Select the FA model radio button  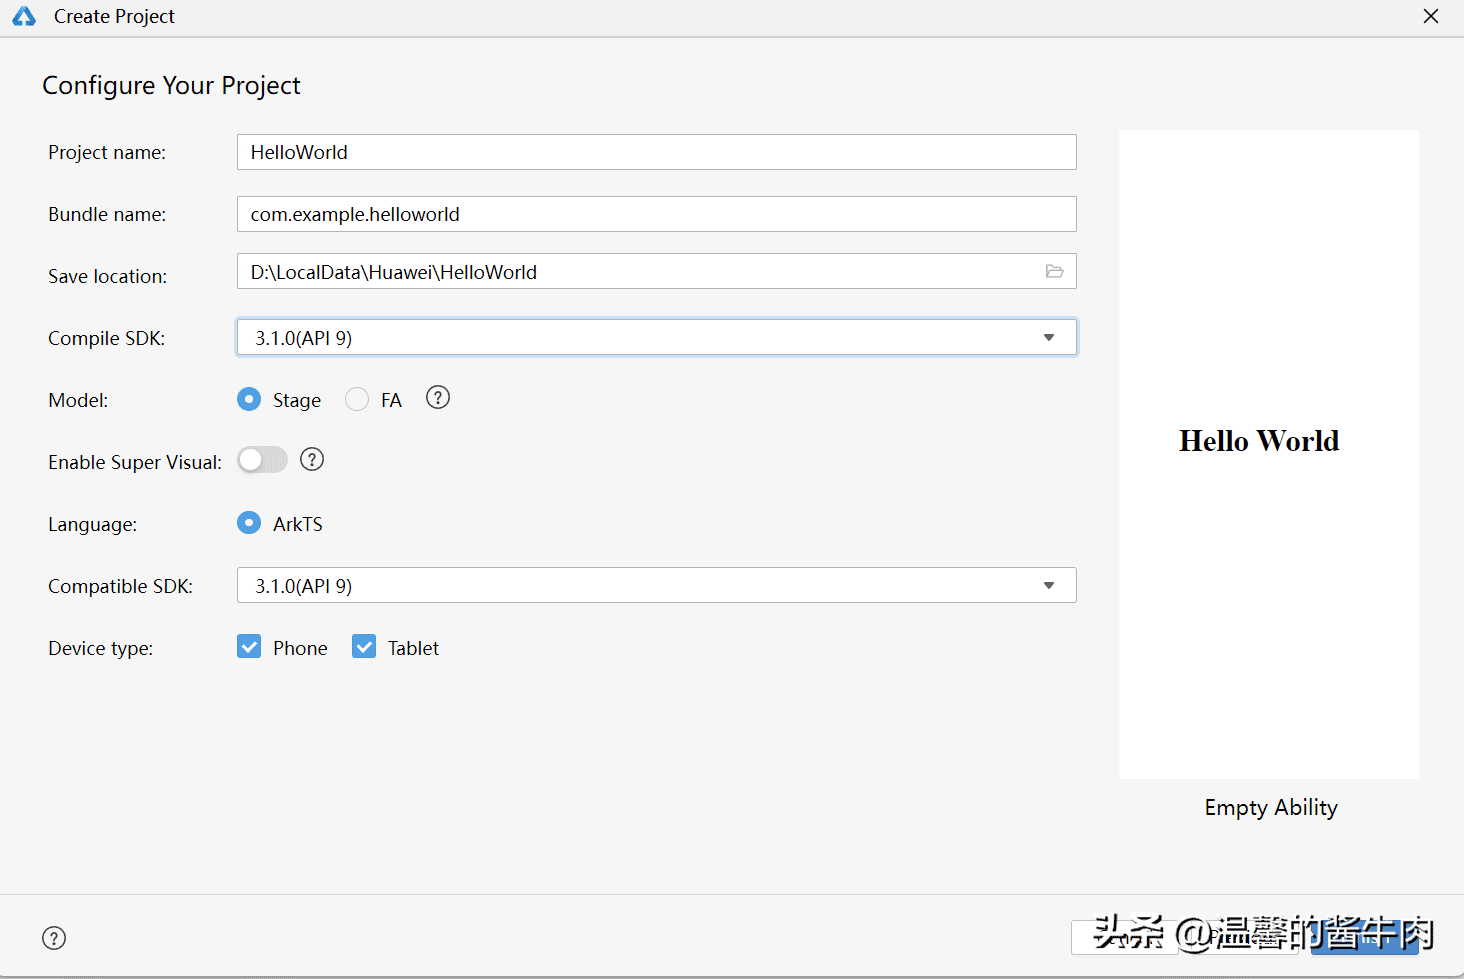[357, 400]
